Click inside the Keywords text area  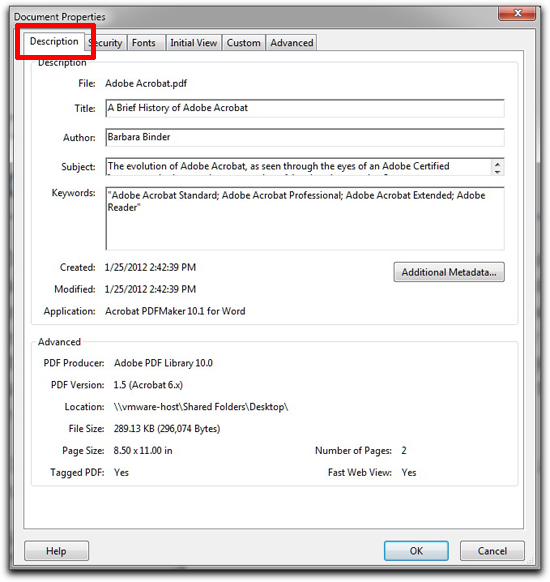click(x=305, y=218)
